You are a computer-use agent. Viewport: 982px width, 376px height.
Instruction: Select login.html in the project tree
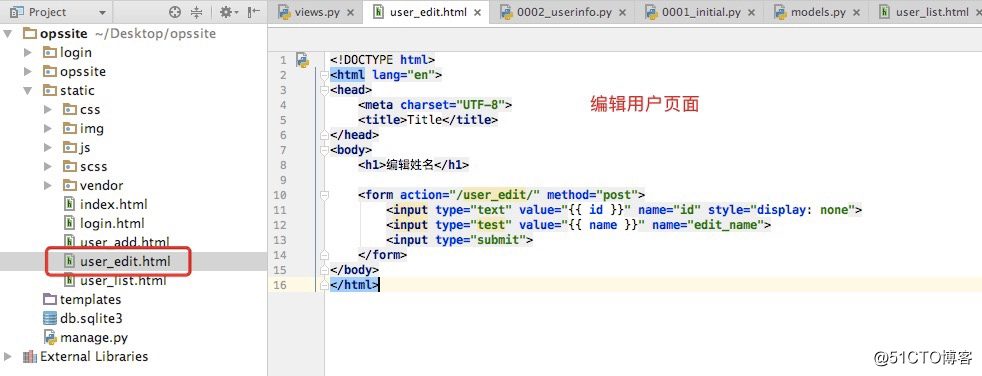point(112,223)
